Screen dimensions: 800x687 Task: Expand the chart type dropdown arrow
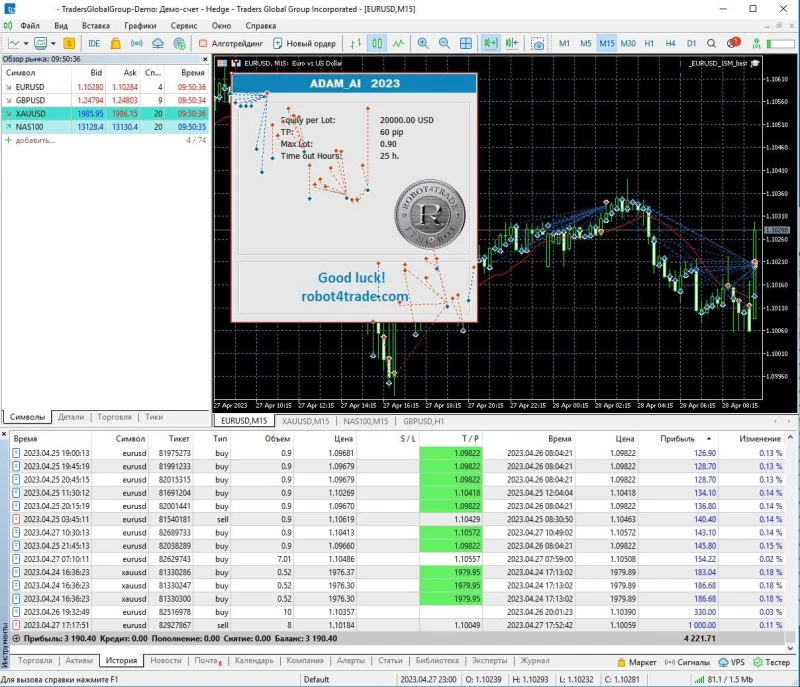[27, 43]
